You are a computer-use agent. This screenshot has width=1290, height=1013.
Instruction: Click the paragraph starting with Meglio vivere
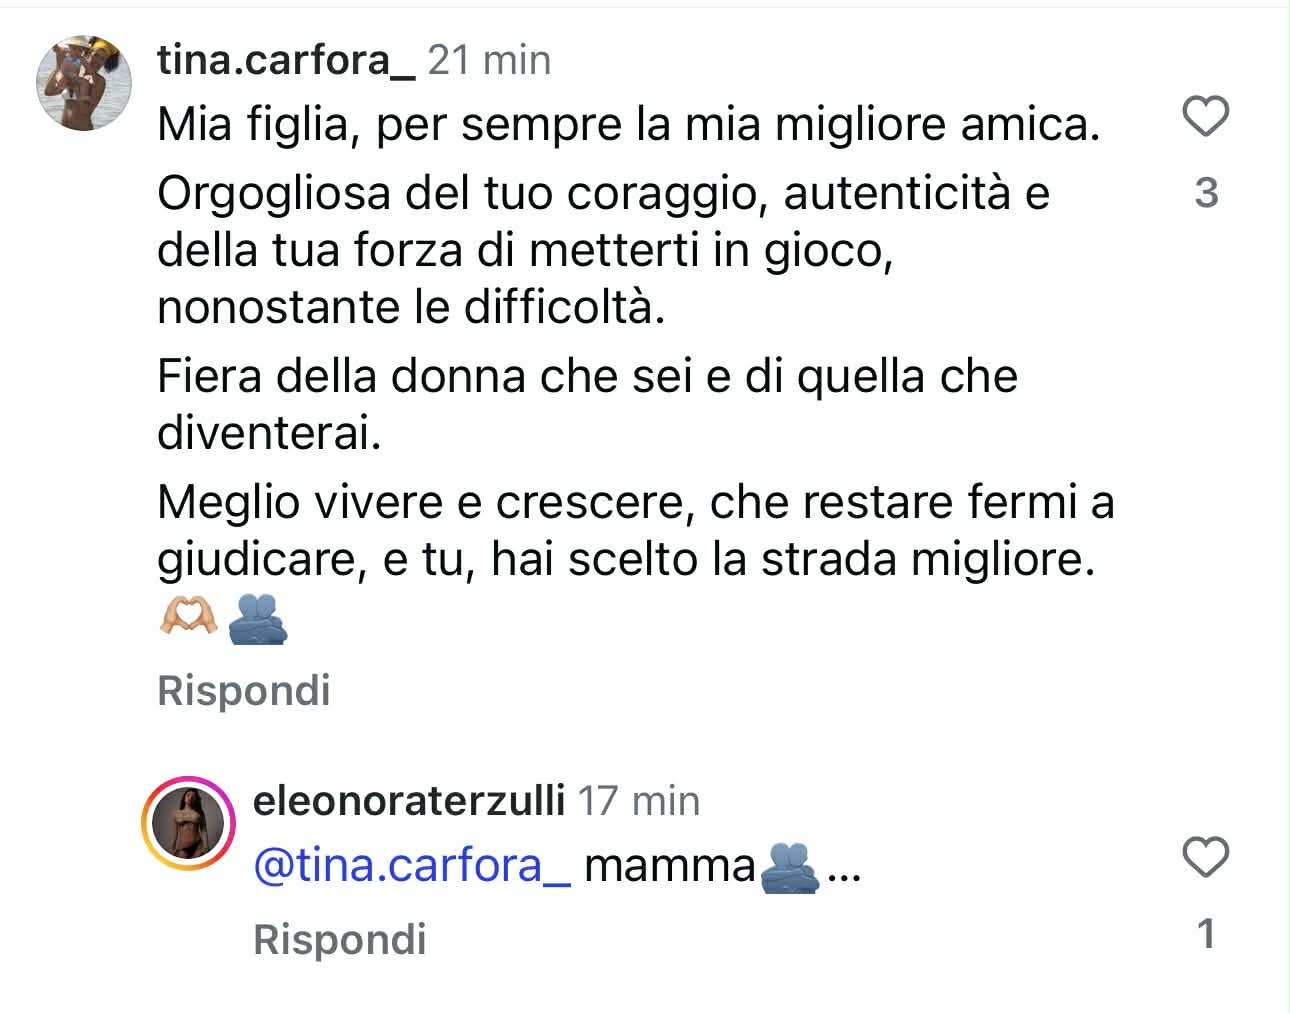(x=635, y=531)
